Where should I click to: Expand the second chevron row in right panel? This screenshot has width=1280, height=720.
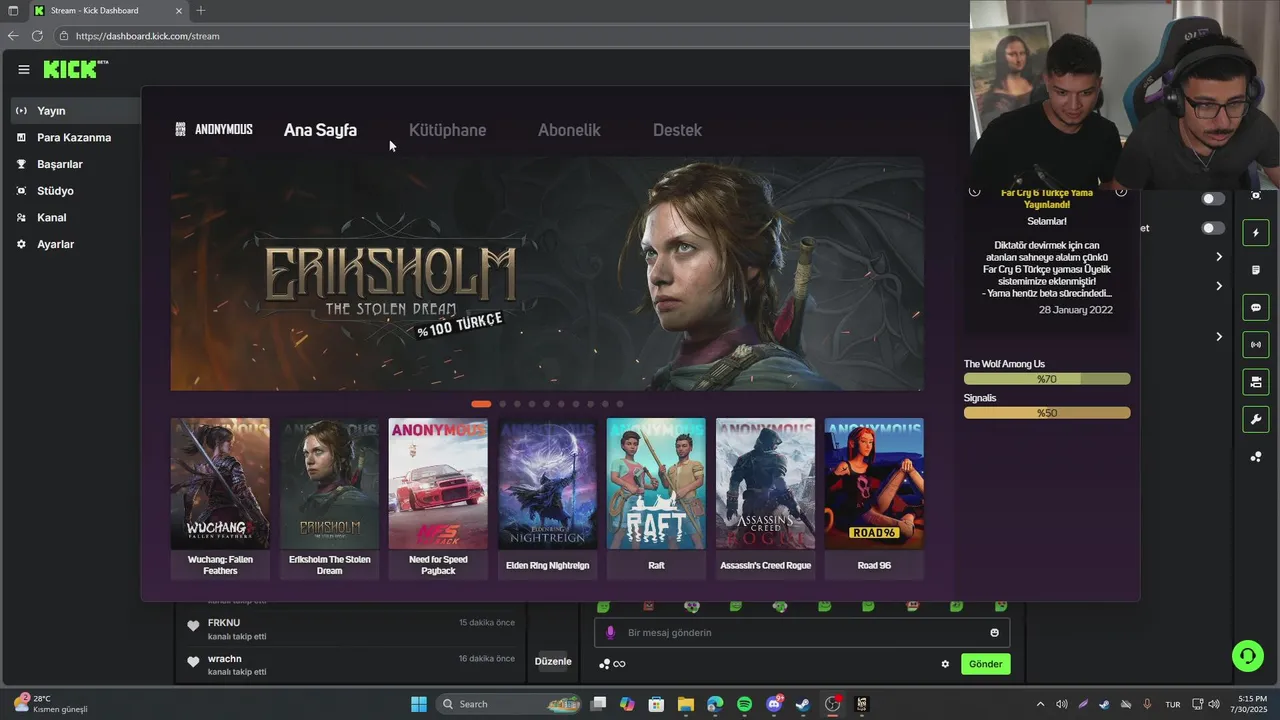click(1219, 286)
